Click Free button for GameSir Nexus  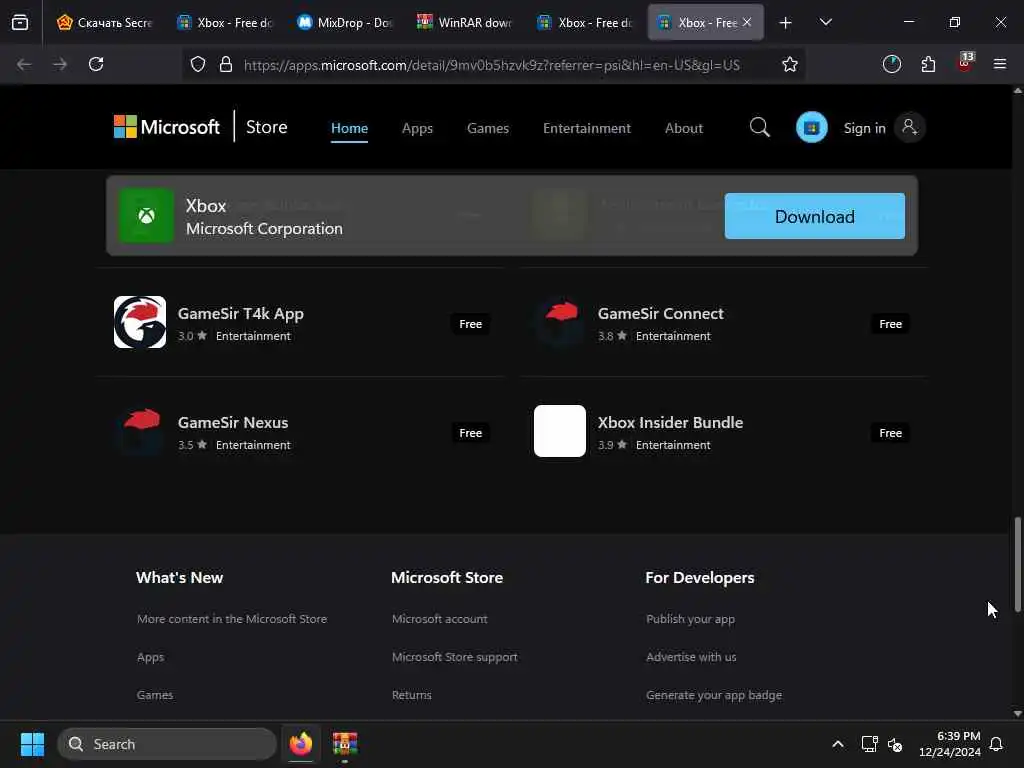[470, 433]
